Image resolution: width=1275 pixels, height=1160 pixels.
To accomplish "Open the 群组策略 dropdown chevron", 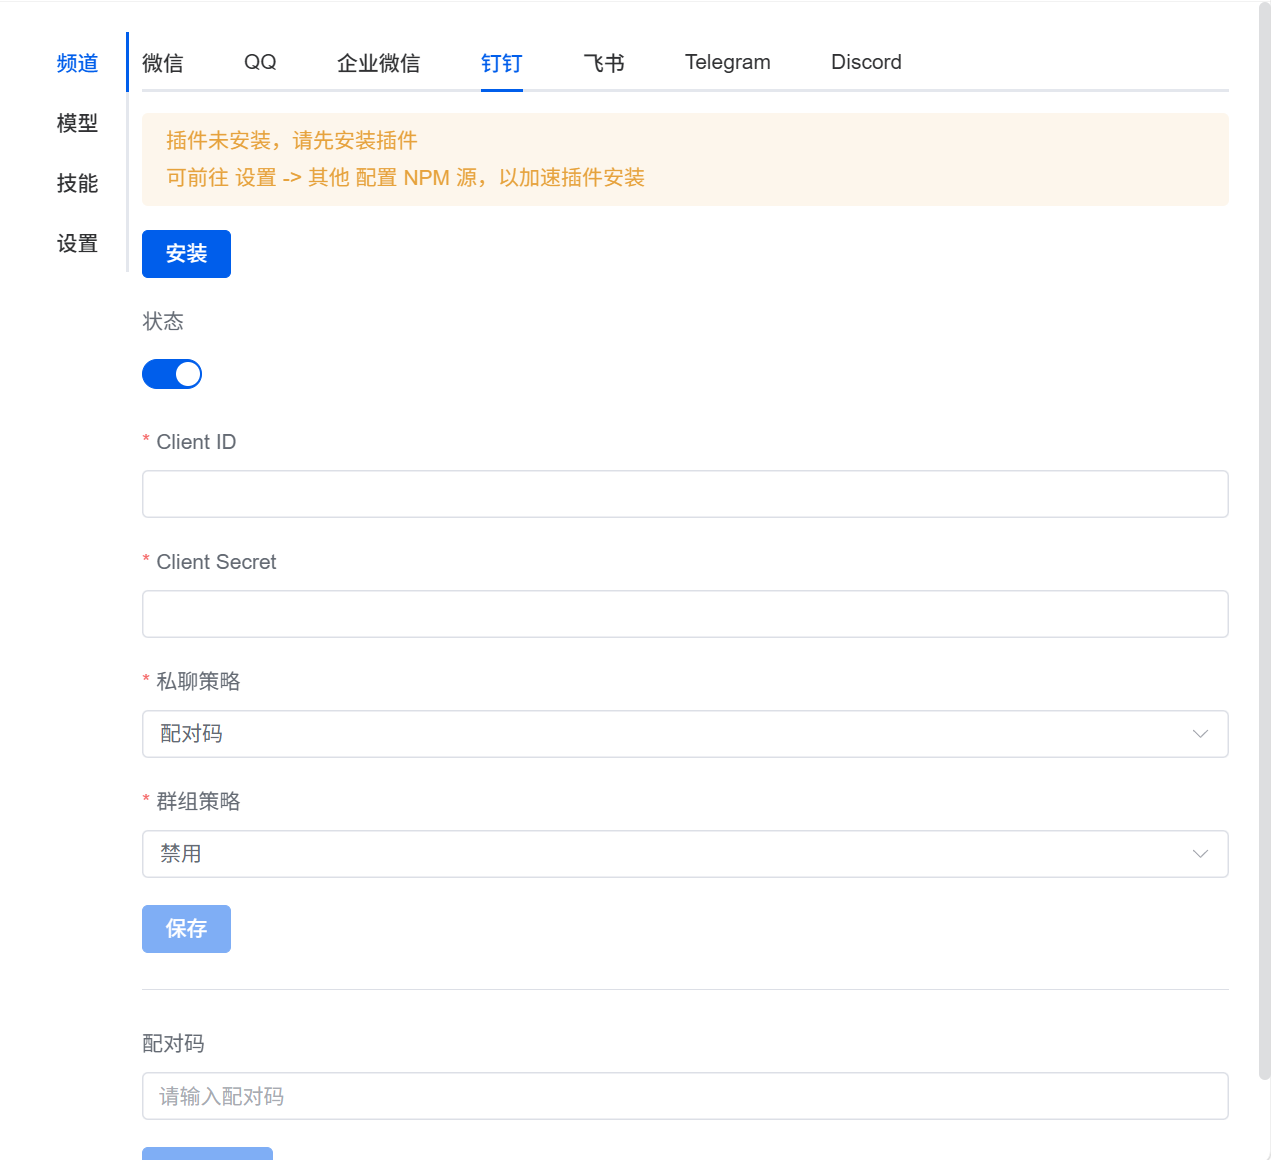I will [x=1200, y=854].
